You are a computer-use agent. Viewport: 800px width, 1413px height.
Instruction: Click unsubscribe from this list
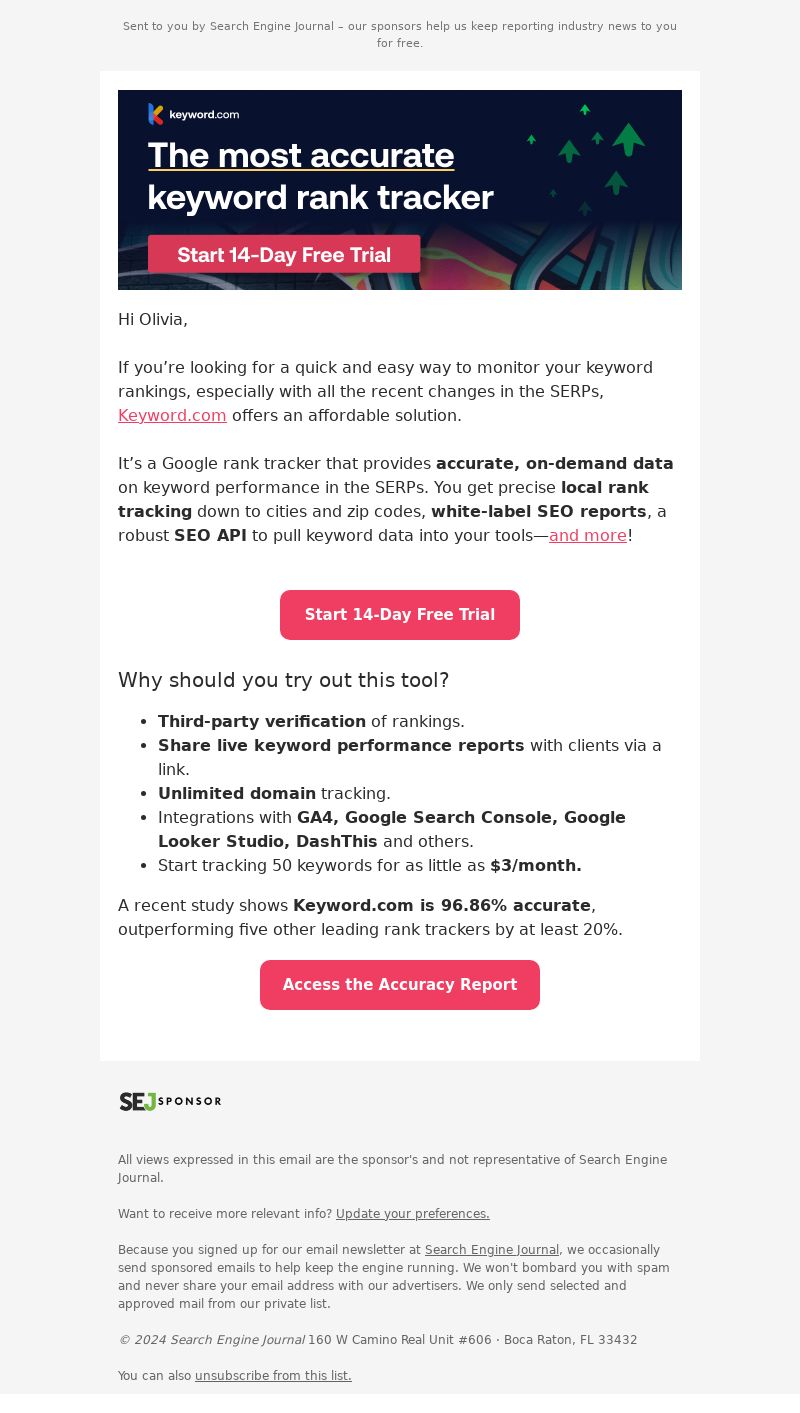[x=273, y=1375]
